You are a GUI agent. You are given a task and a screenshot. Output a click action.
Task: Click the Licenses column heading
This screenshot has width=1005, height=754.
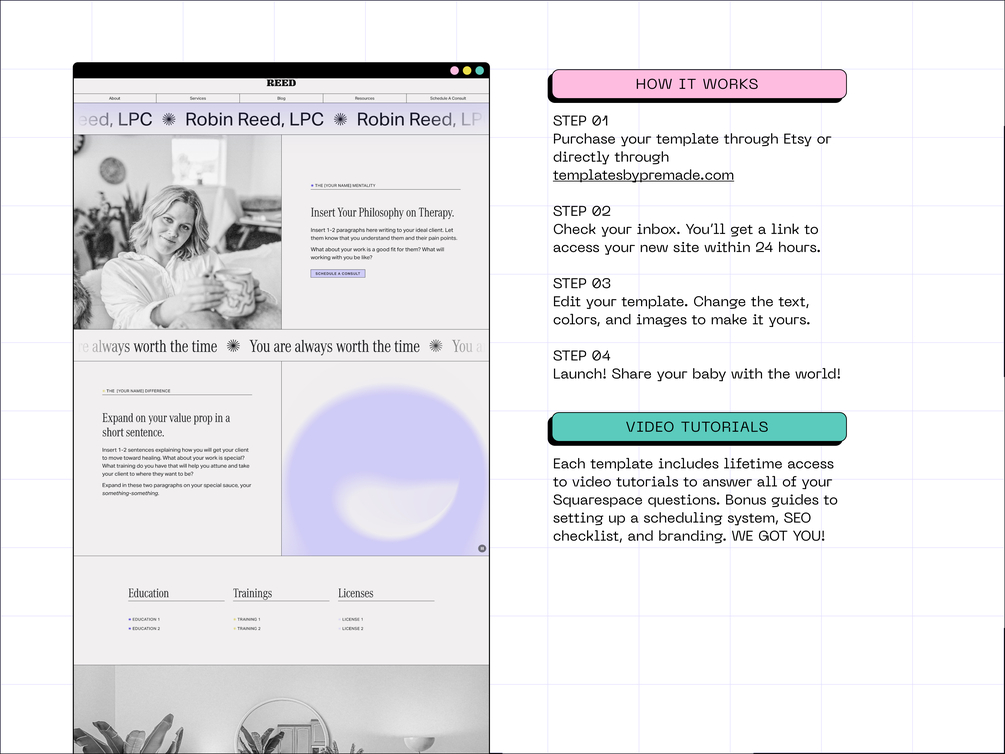click(356, 593)
